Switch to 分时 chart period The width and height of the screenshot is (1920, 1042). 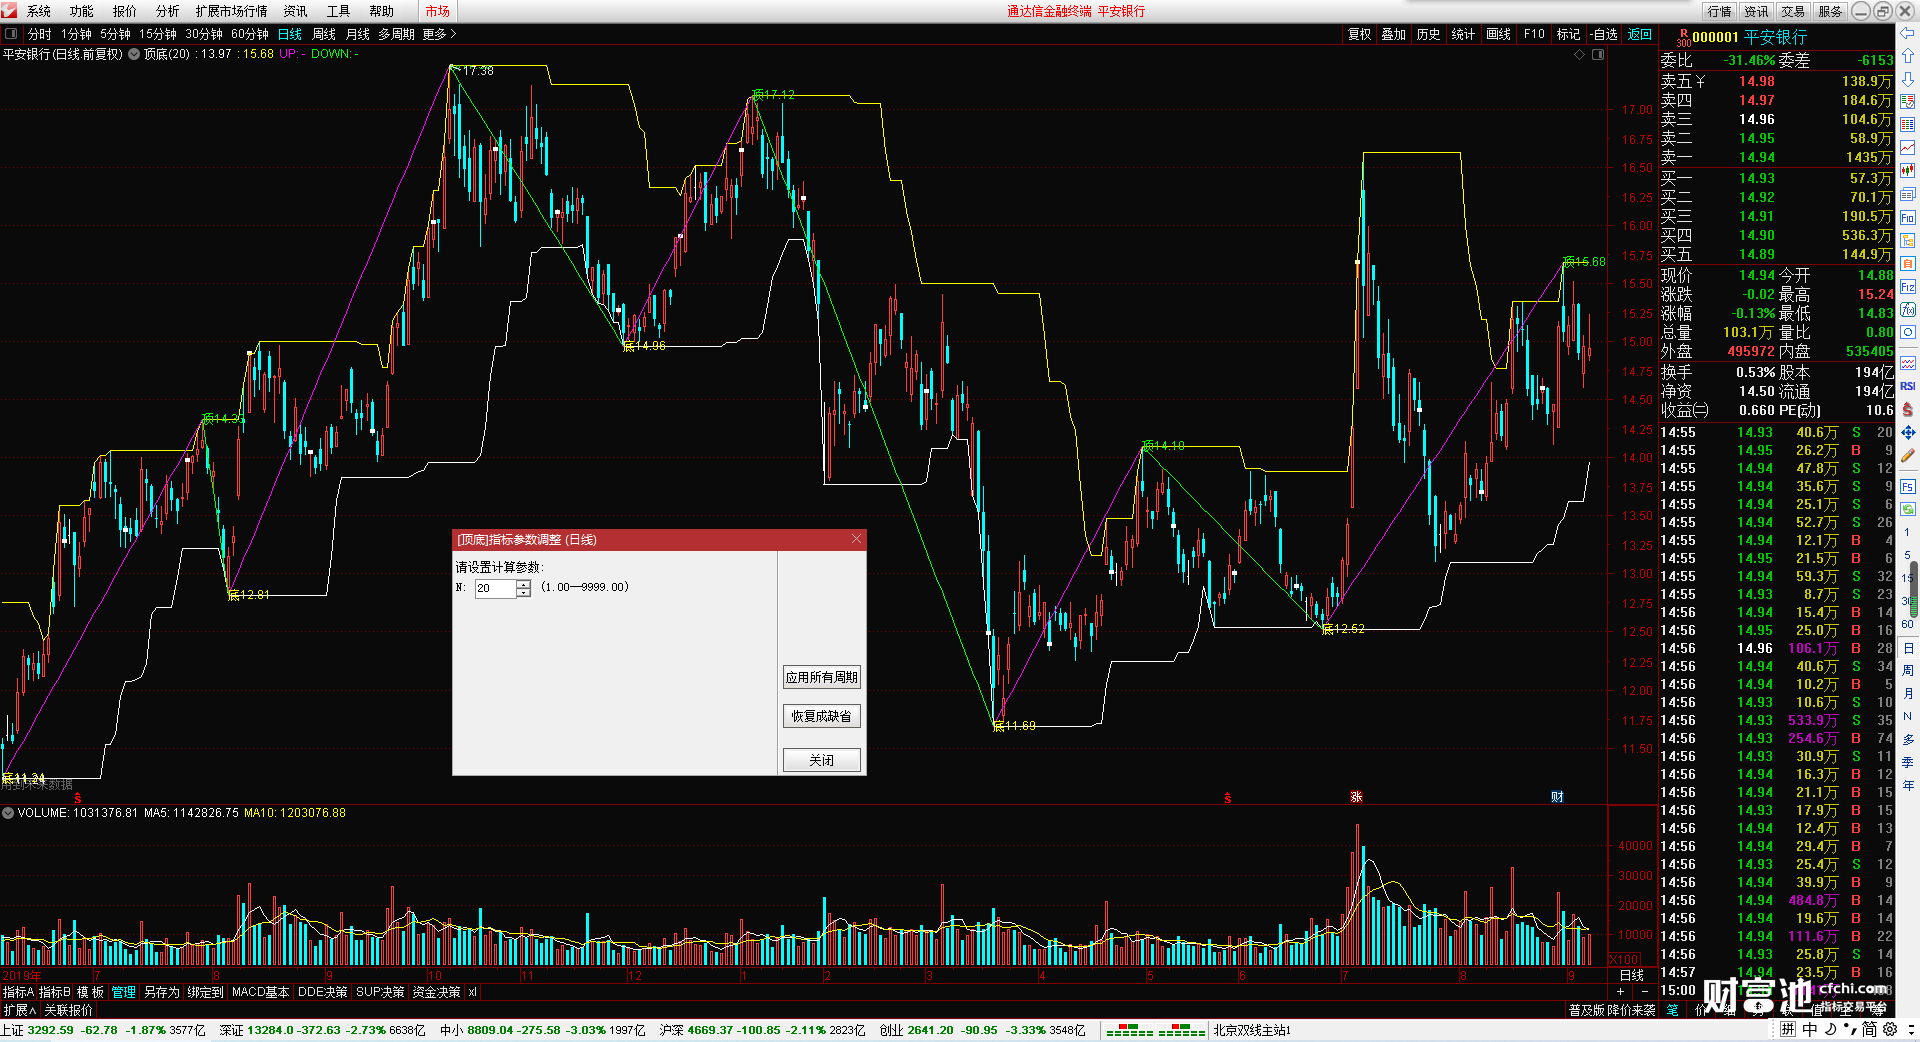39,34
